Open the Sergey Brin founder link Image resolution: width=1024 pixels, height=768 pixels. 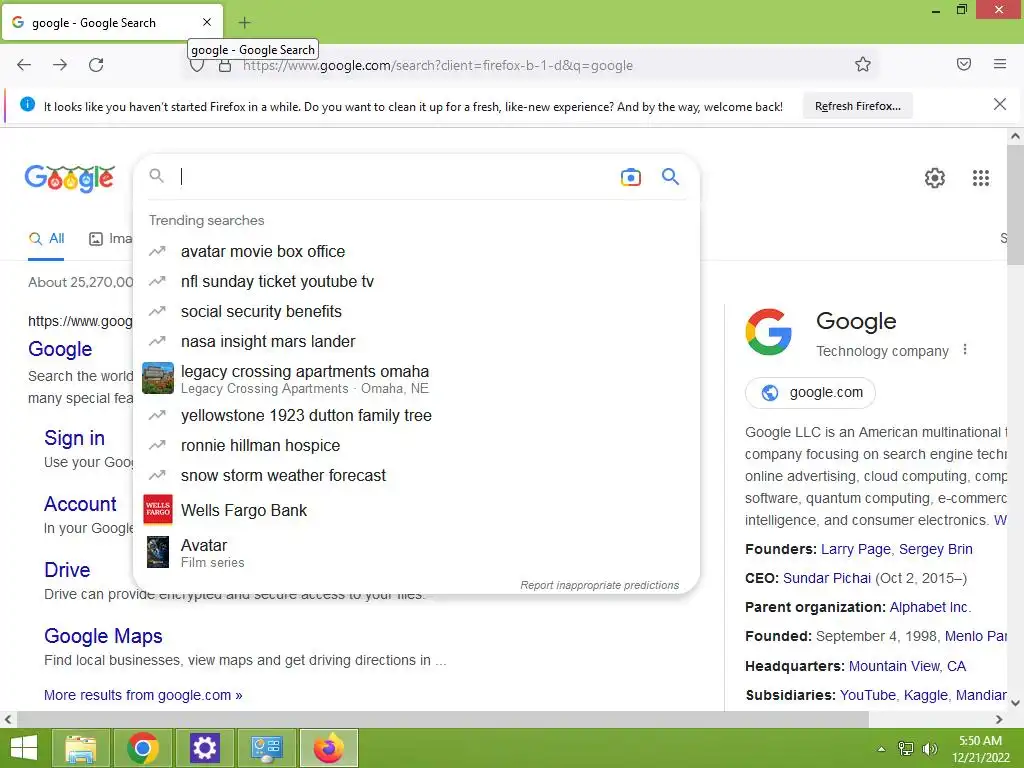(935, 549)
